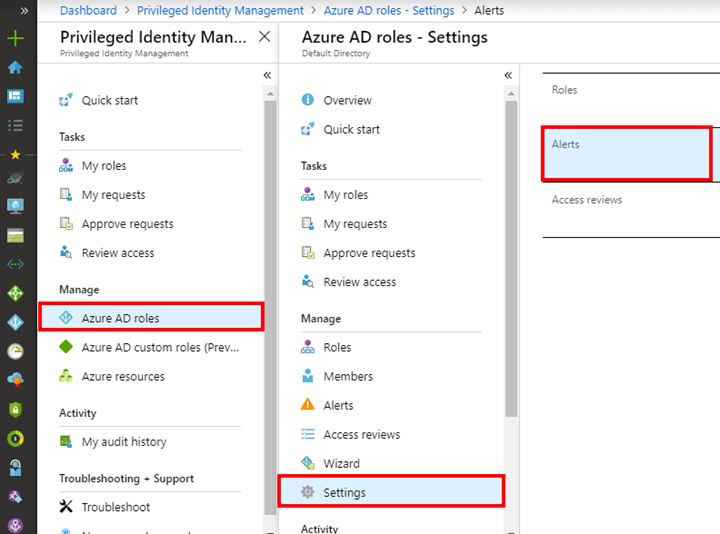The height and width of the screenshot is (534, 720).
Task: Open the All services list icon
Action: 15,125
